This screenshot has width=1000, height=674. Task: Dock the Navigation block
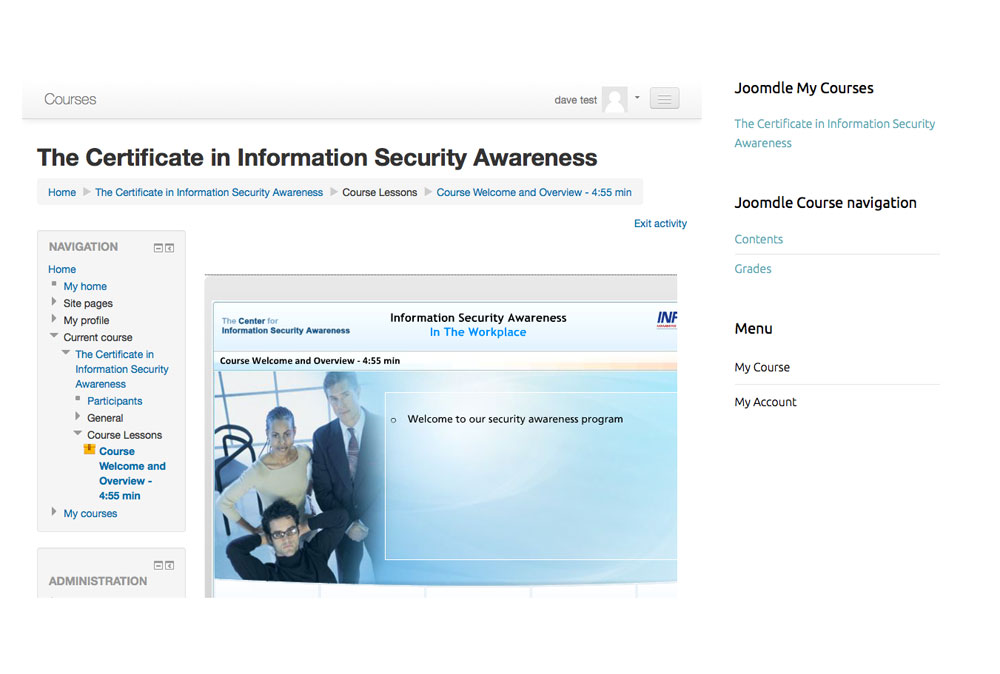tap(170, 248)
